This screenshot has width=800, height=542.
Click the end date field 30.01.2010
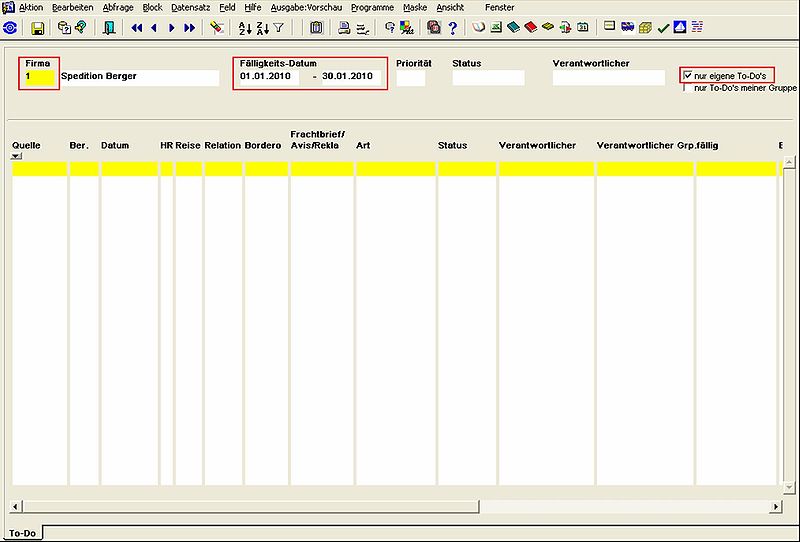pyautogui.click(x=351, y=77)
